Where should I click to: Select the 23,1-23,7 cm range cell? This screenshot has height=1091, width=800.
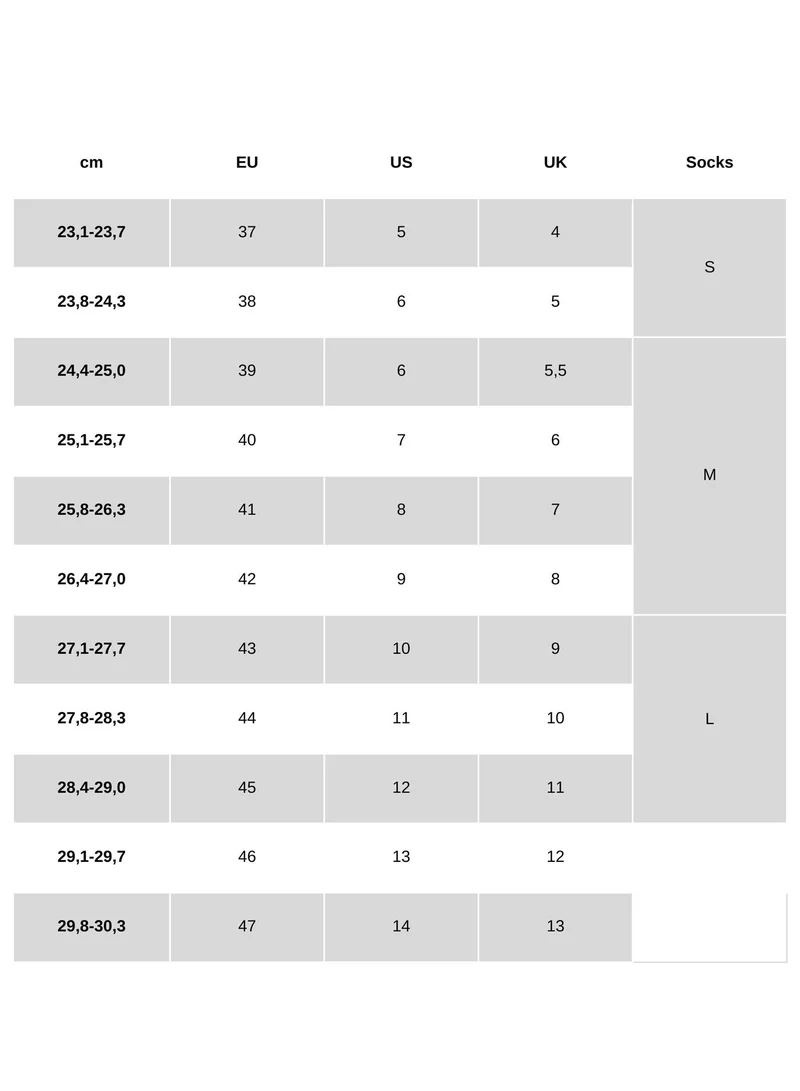[91, 232]
